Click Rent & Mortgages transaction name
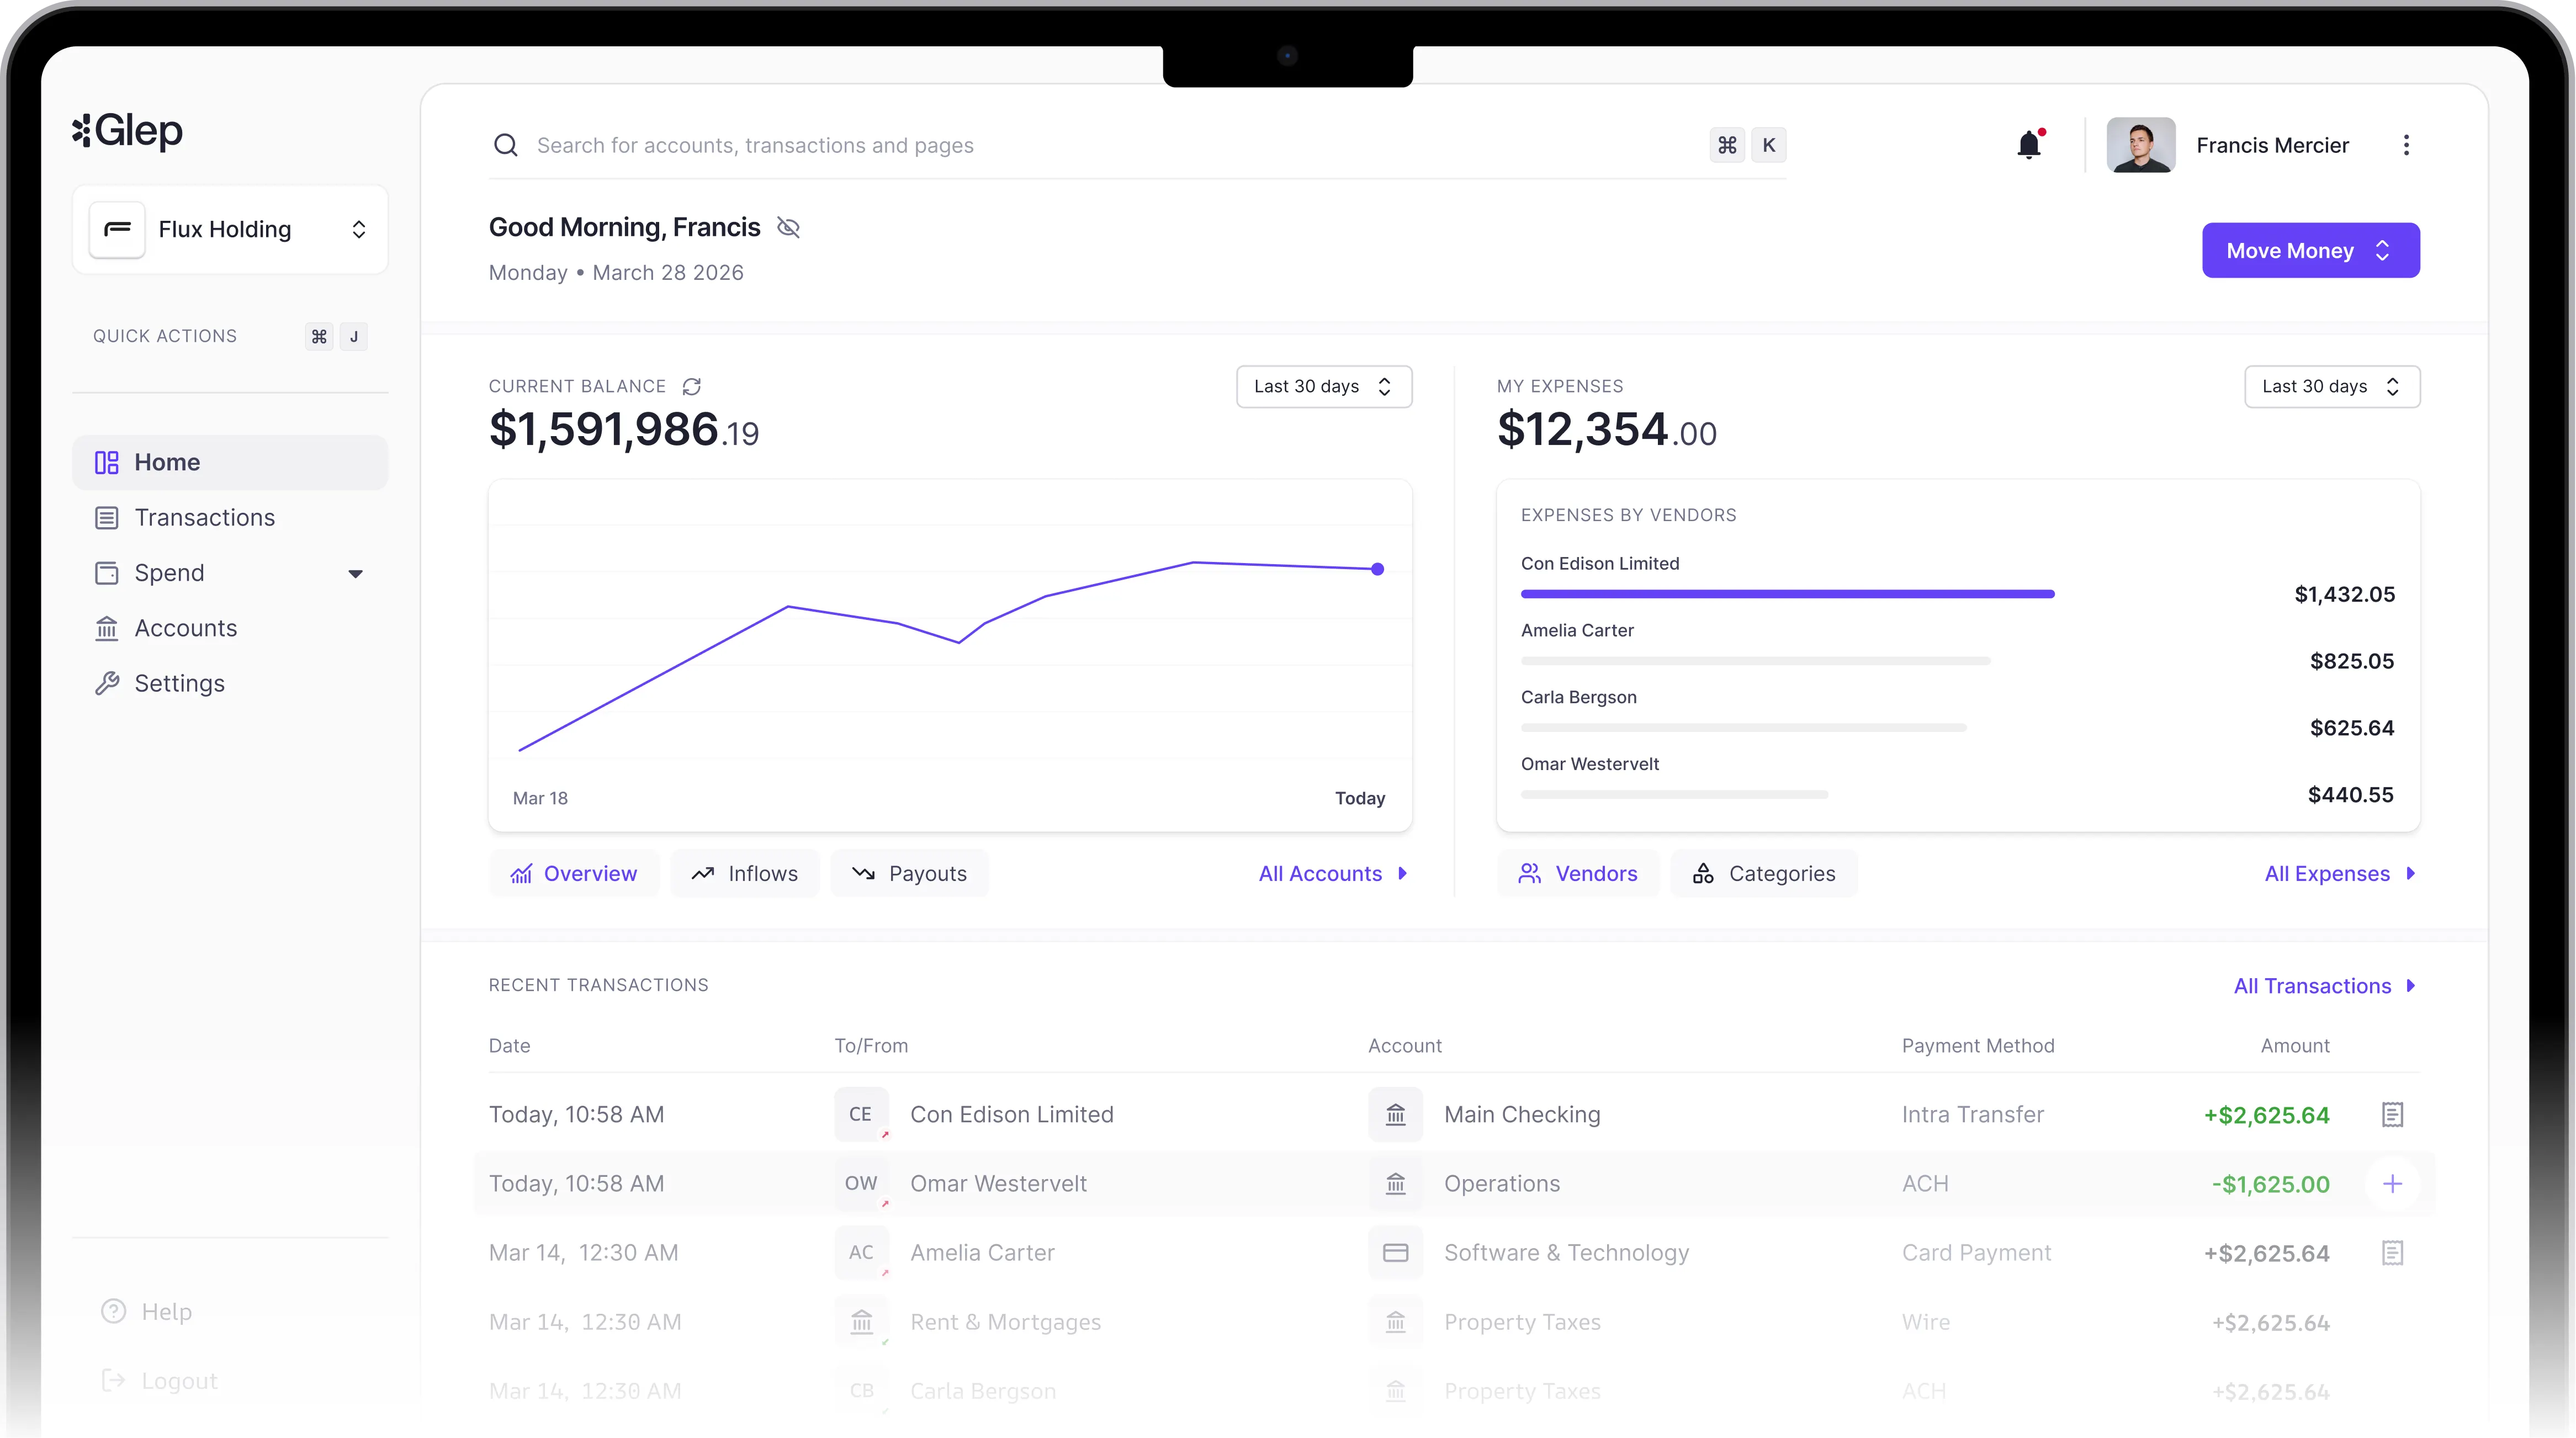The height and width of the screenshot is (1438, 2576). click(x=1005, y=1322)
